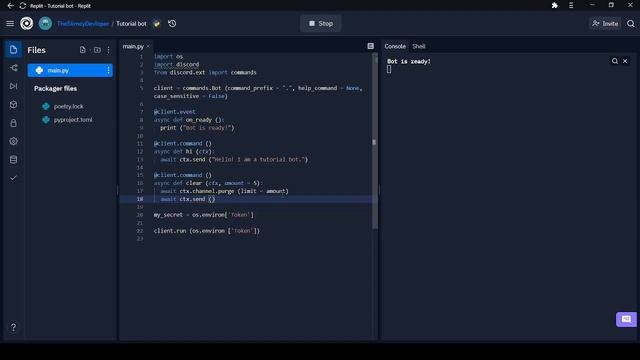Open TheSlimeyDeveloper user avatar

(x=45, y=24)
